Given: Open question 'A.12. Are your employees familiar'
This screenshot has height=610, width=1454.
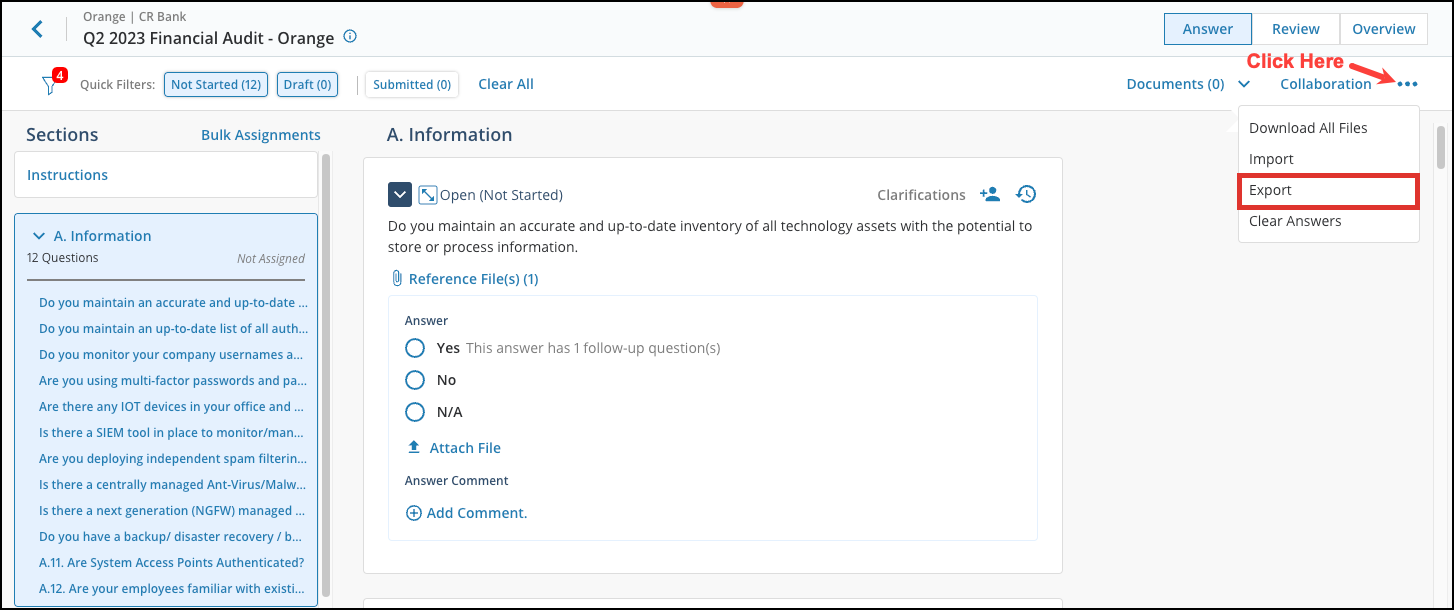Looking at the screenshot, I should click(x=173, y=589).
